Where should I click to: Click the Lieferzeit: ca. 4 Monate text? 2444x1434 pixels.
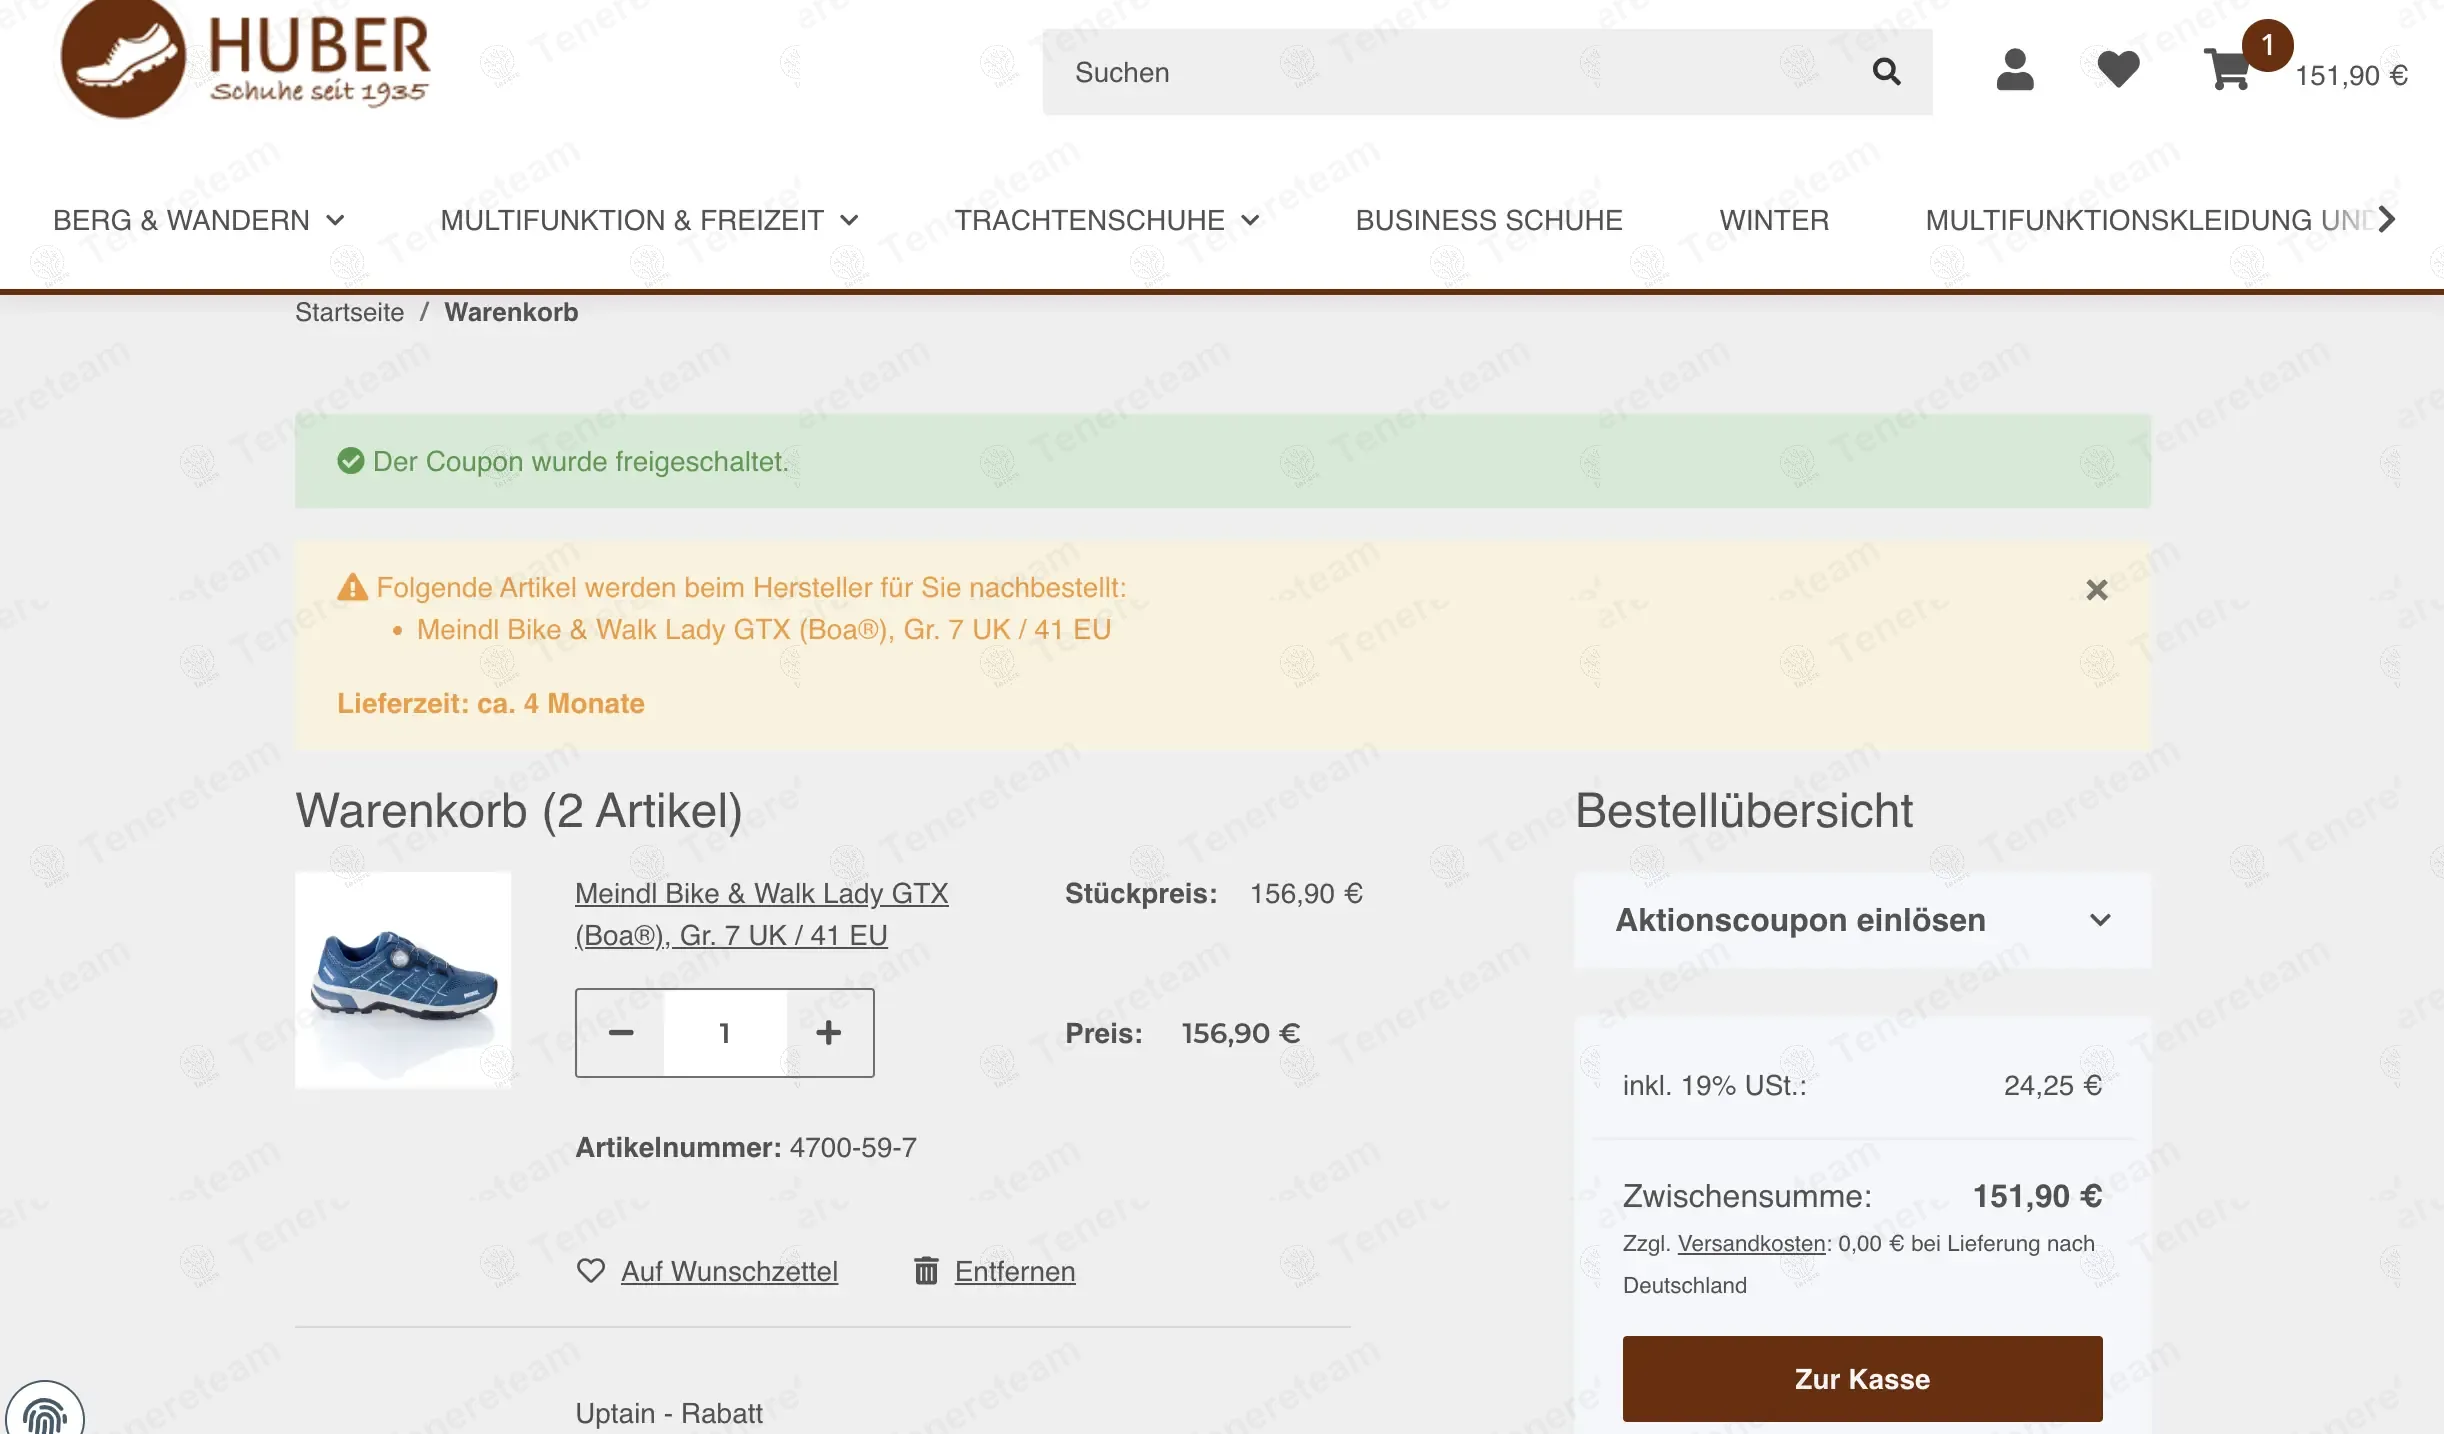pos(491,703)
